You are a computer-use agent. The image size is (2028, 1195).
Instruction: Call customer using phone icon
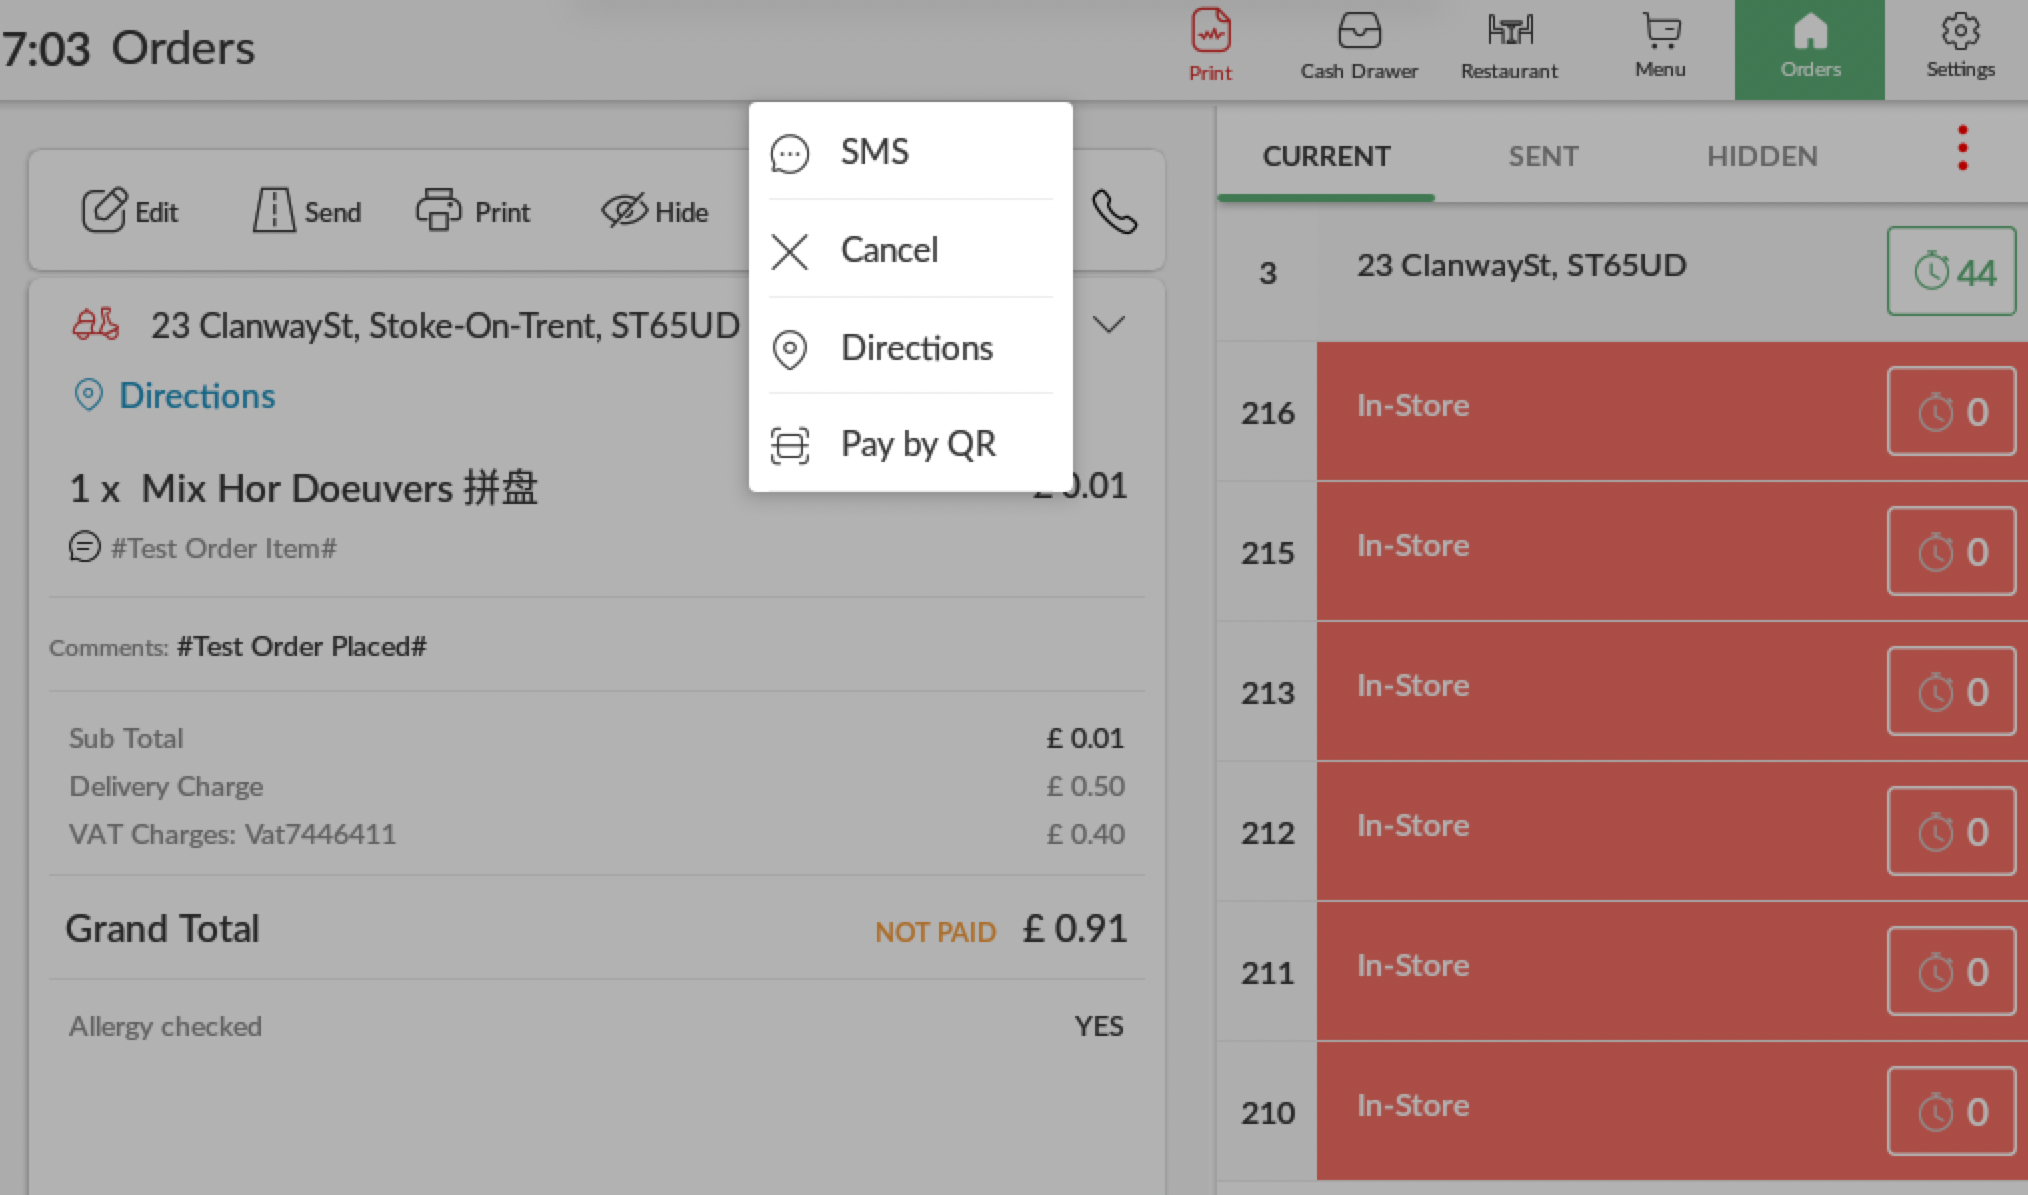coord(1114,212)
